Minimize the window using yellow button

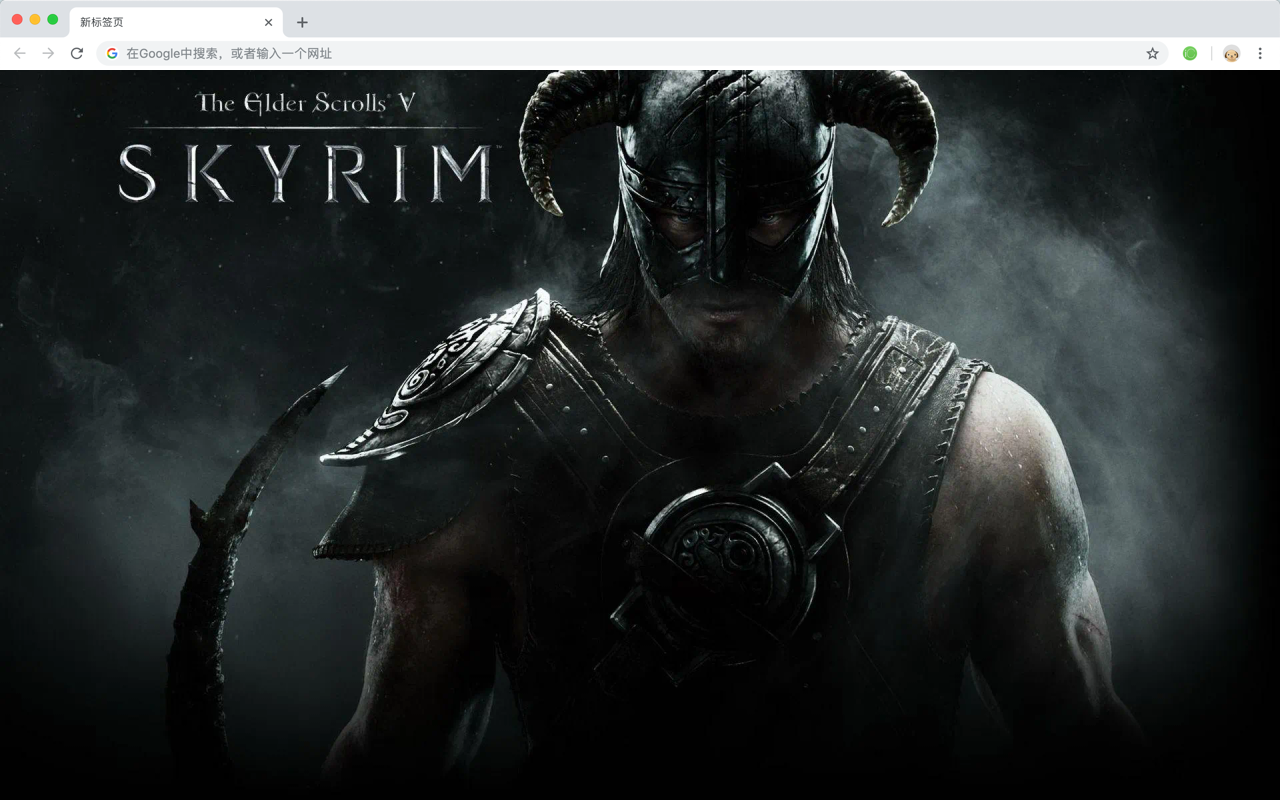[35, 19]
